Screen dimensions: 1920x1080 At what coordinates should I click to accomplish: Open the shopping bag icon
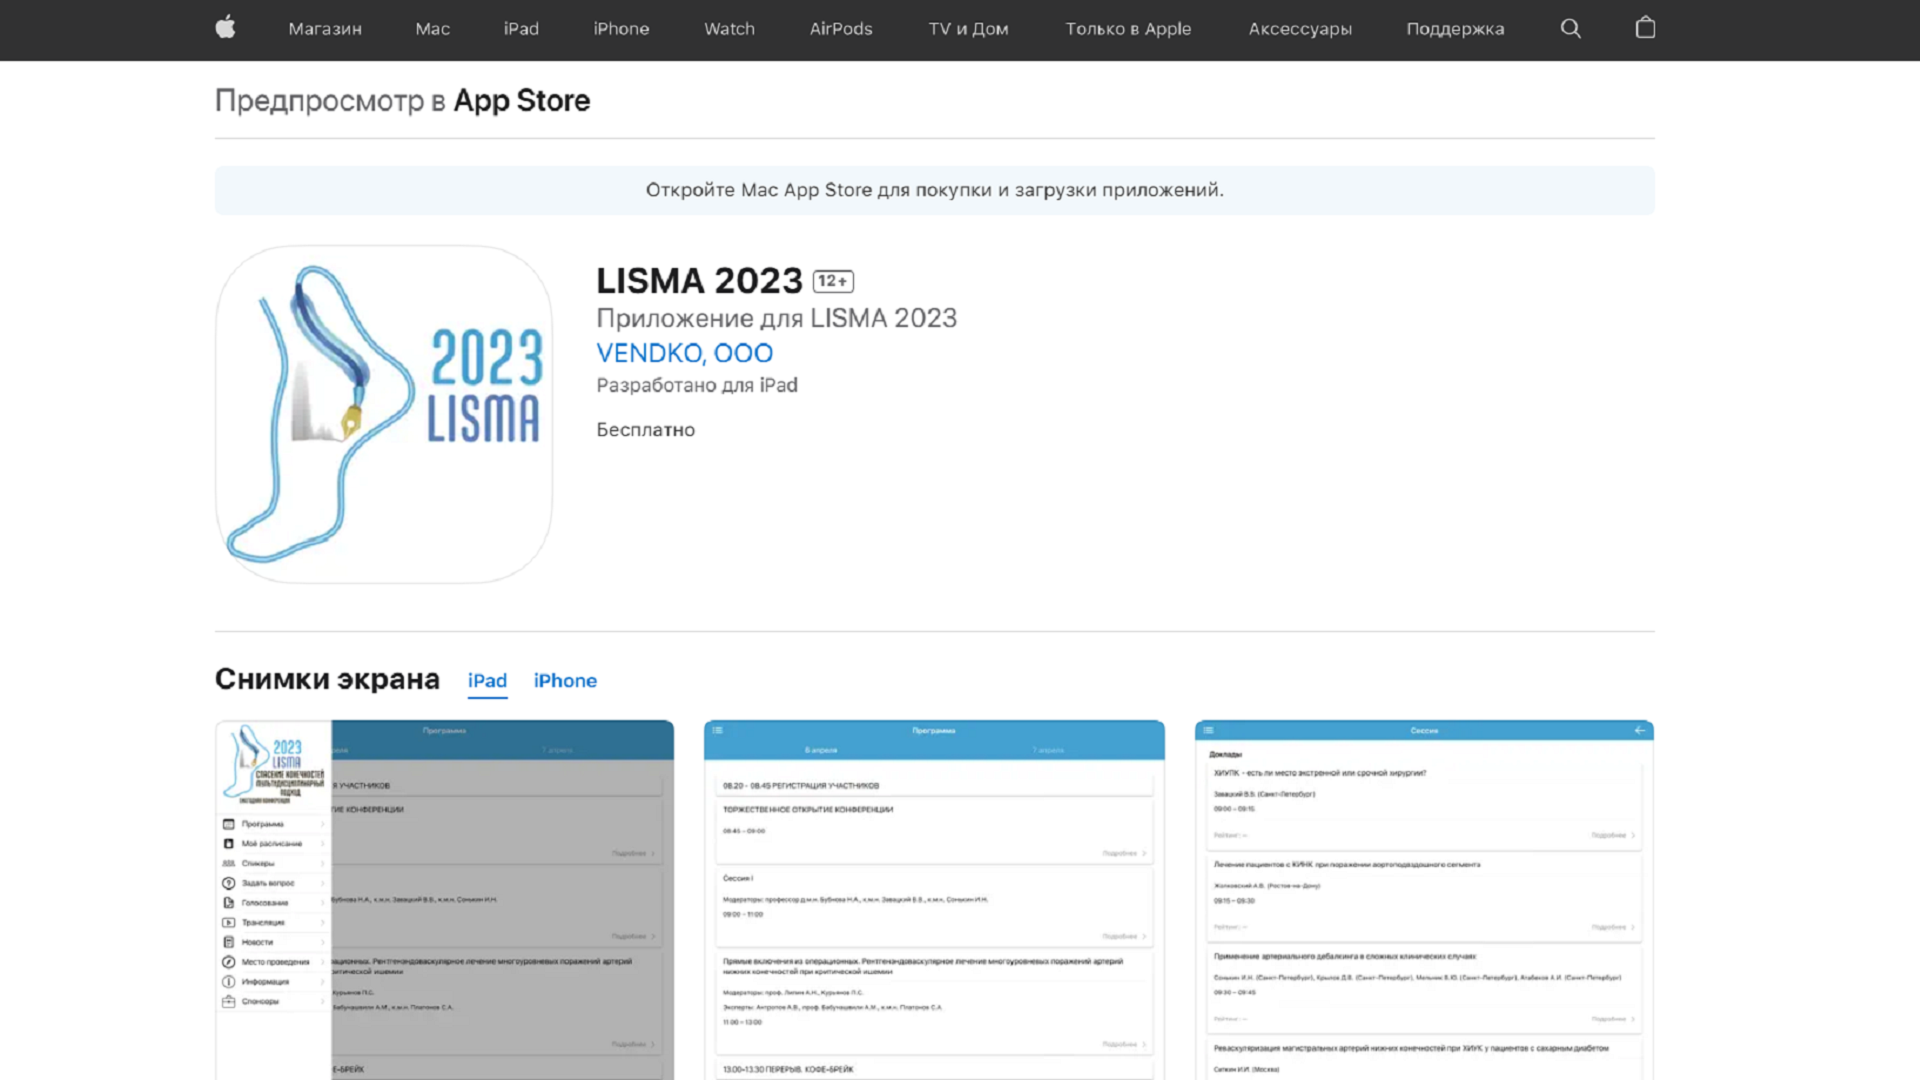coord(1645,28)
